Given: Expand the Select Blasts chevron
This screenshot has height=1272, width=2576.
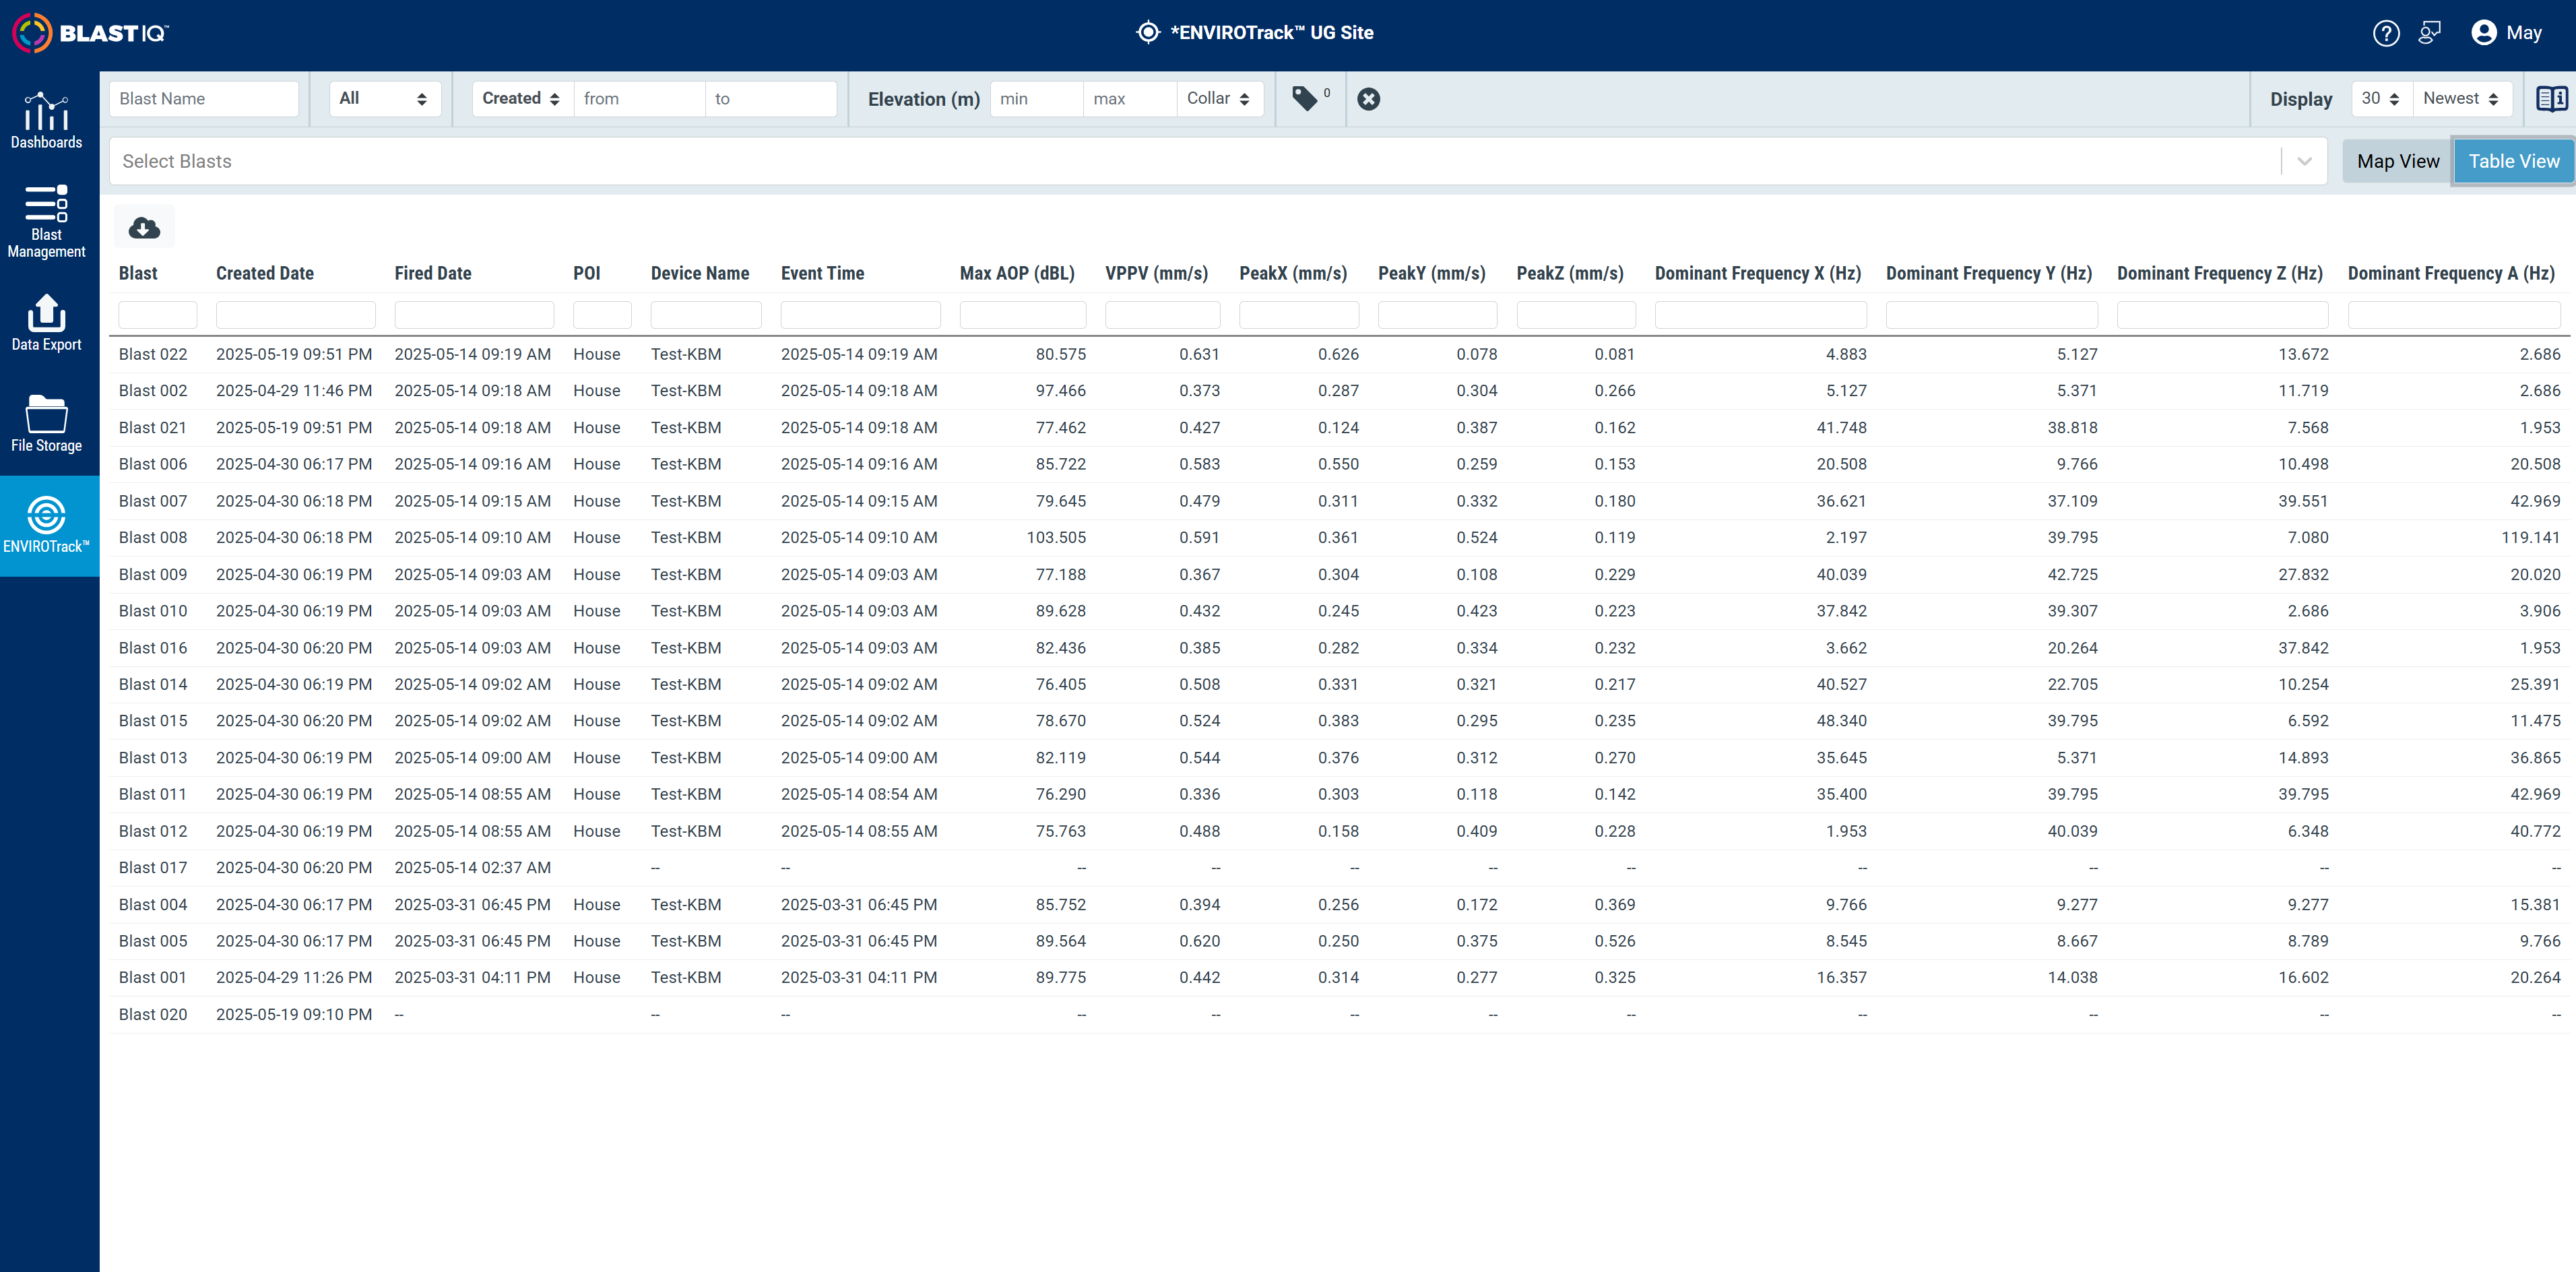Looking at the screenshot, I should [x=2305, y=161].
